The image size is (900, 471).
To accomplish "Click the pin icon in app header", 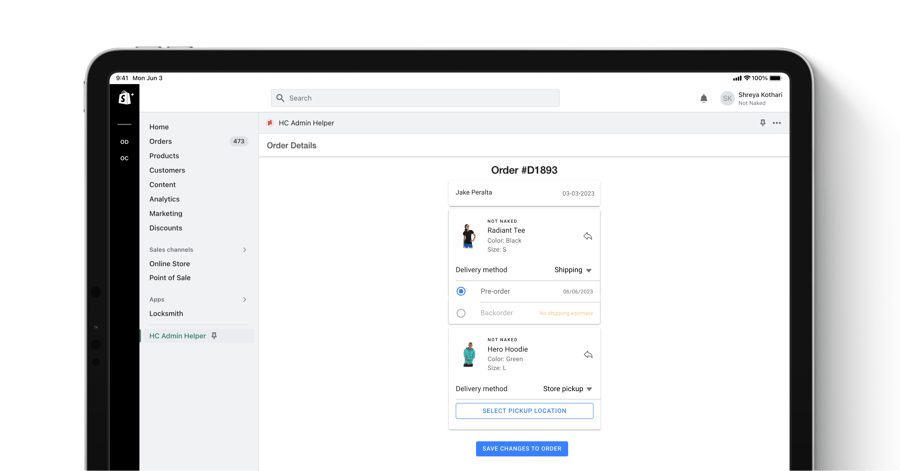I will (763, 123).
